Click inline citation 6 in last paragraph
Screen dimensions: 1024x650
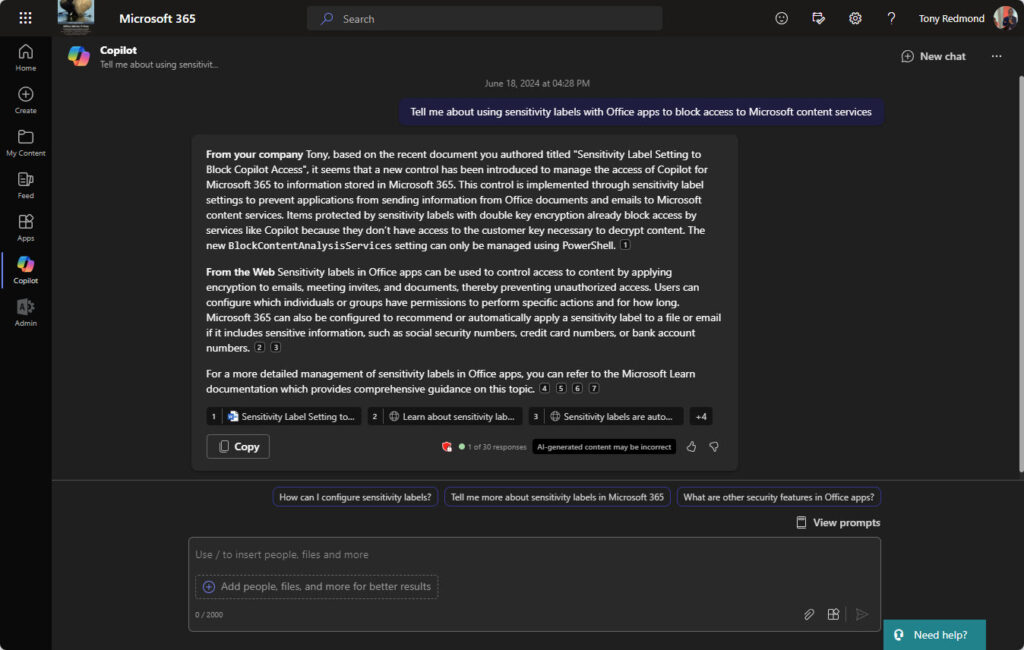click(577, 389)
